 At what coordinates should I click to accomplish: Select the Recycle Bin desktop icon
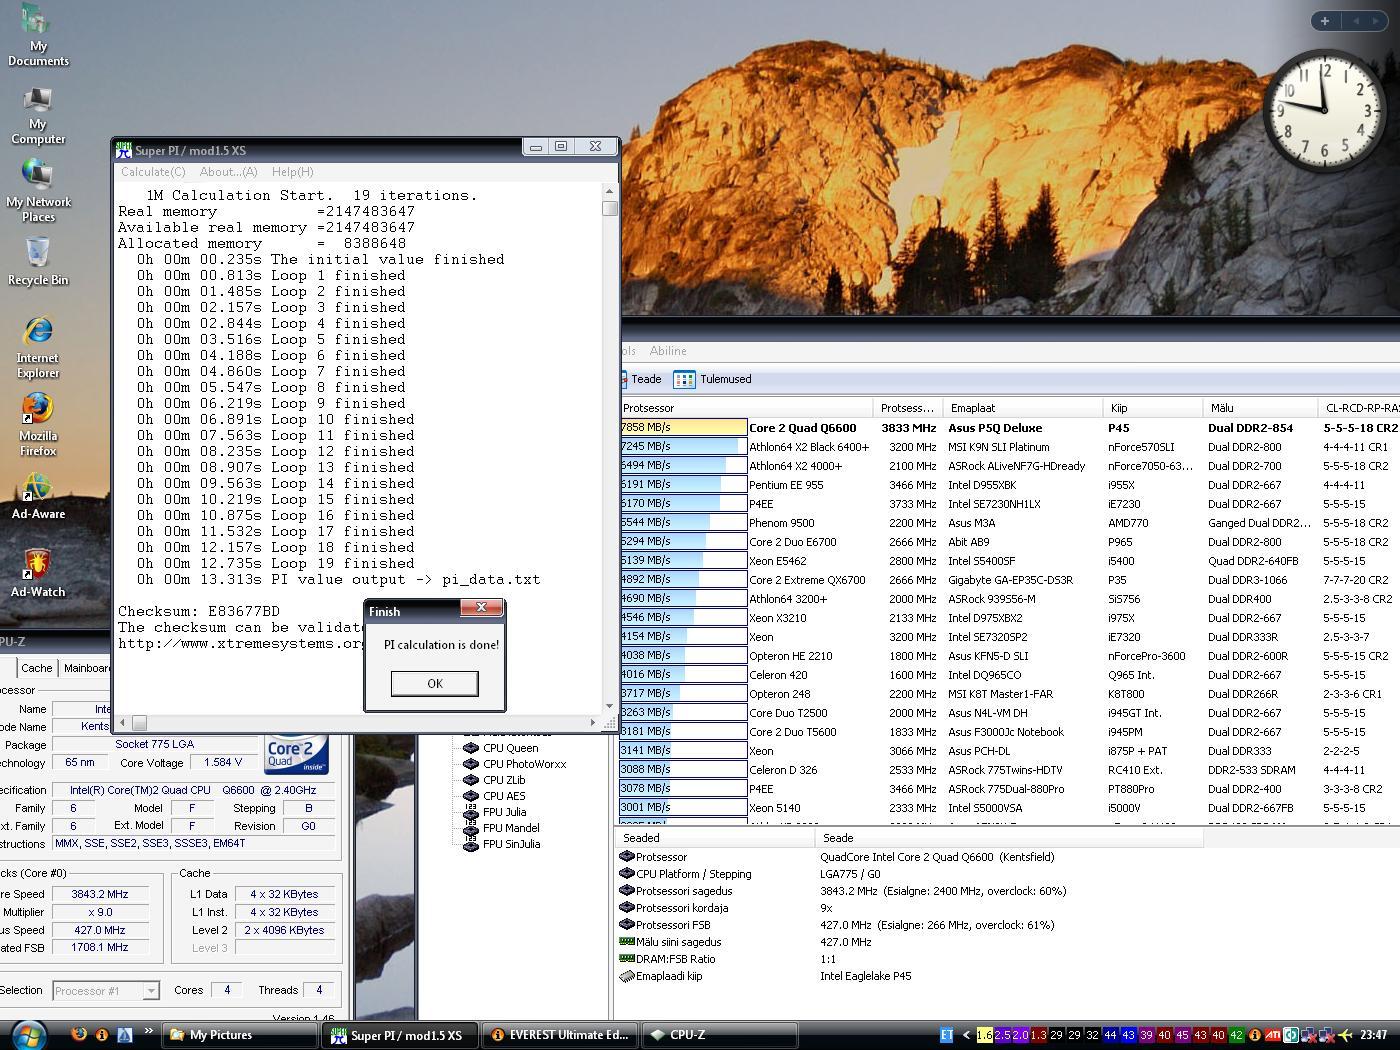(x=38, y=261)
